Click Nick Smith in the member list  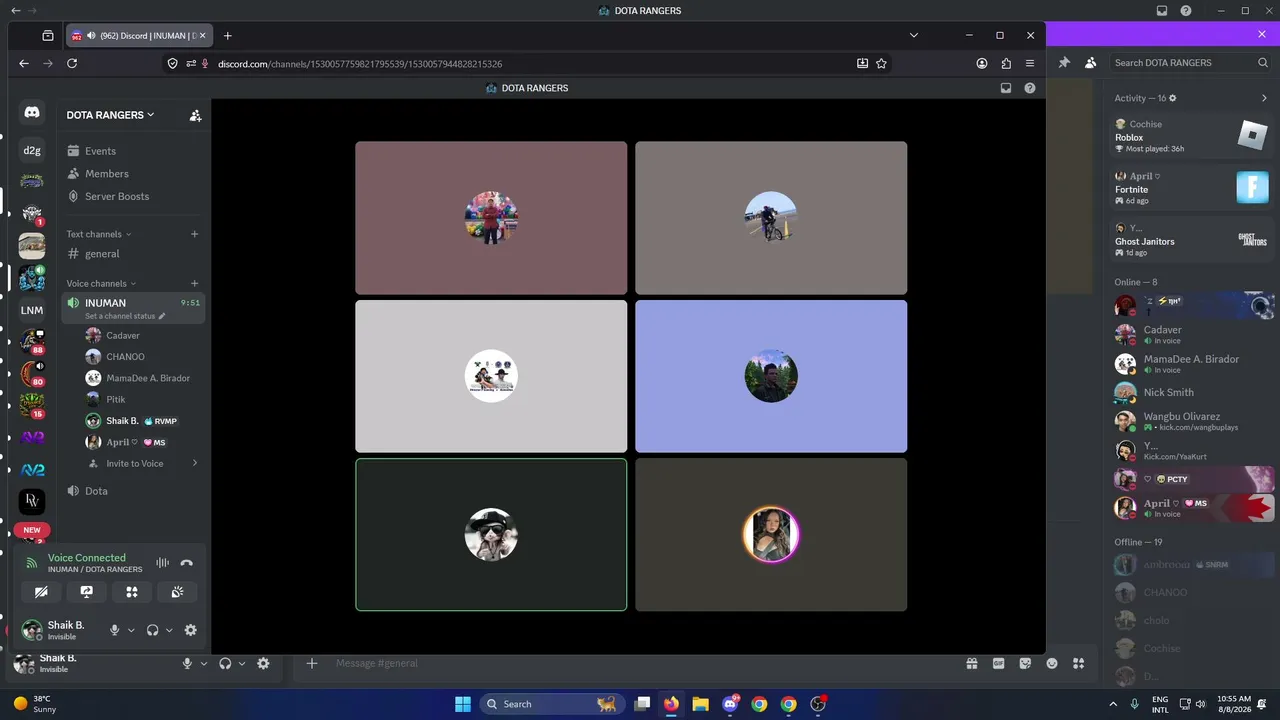click(x=1193, y=393)
